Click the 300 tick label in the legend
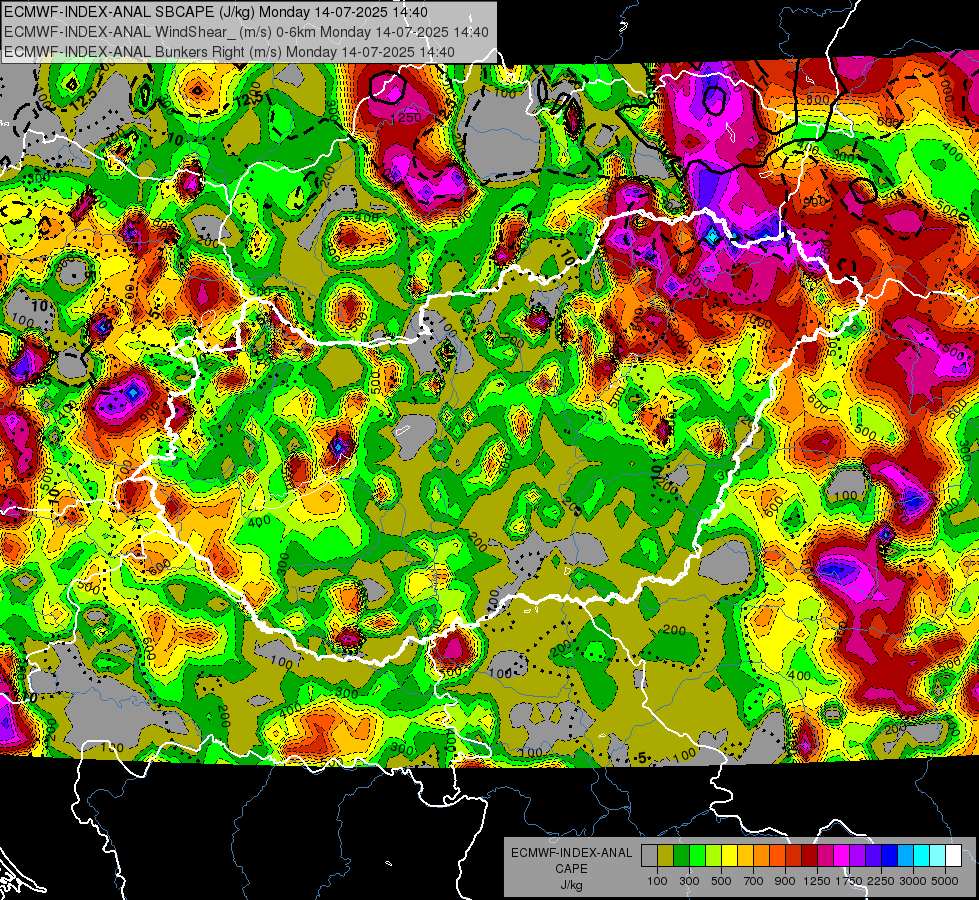This screenshot has height=900, width=979. coord(689,881)
